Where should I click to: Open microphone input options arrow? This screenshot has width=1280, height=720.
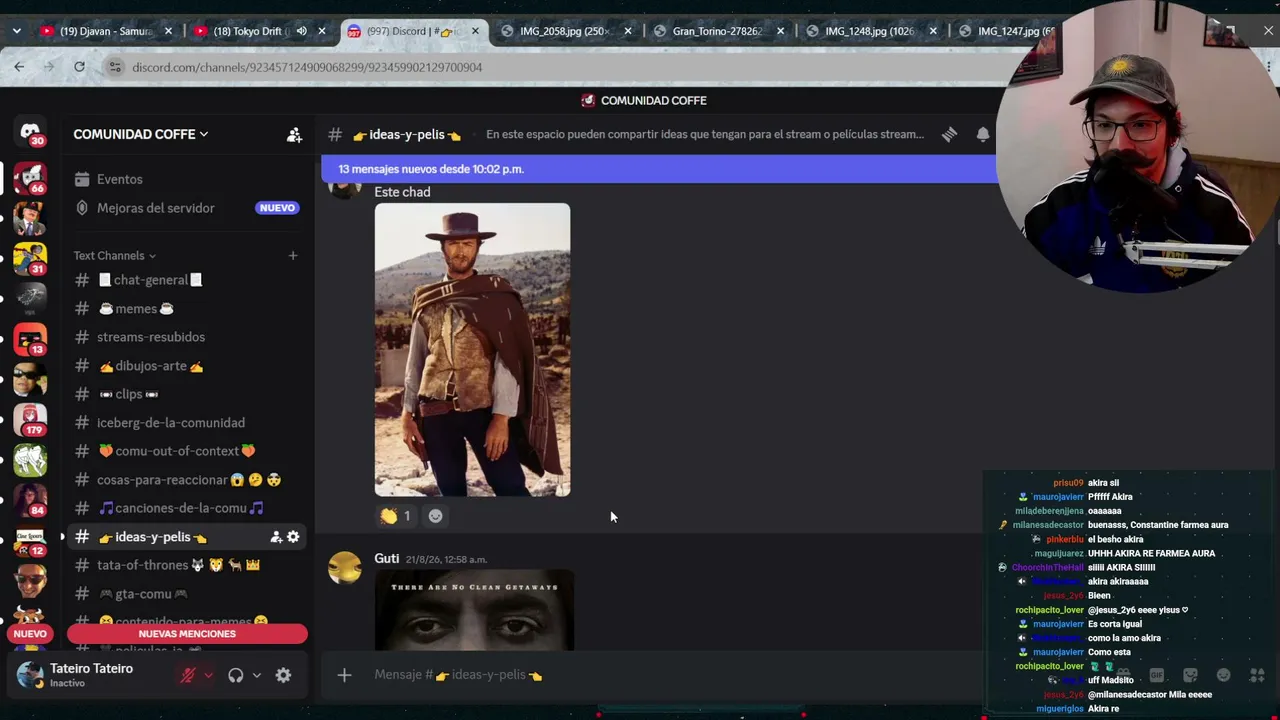[208, 675]
